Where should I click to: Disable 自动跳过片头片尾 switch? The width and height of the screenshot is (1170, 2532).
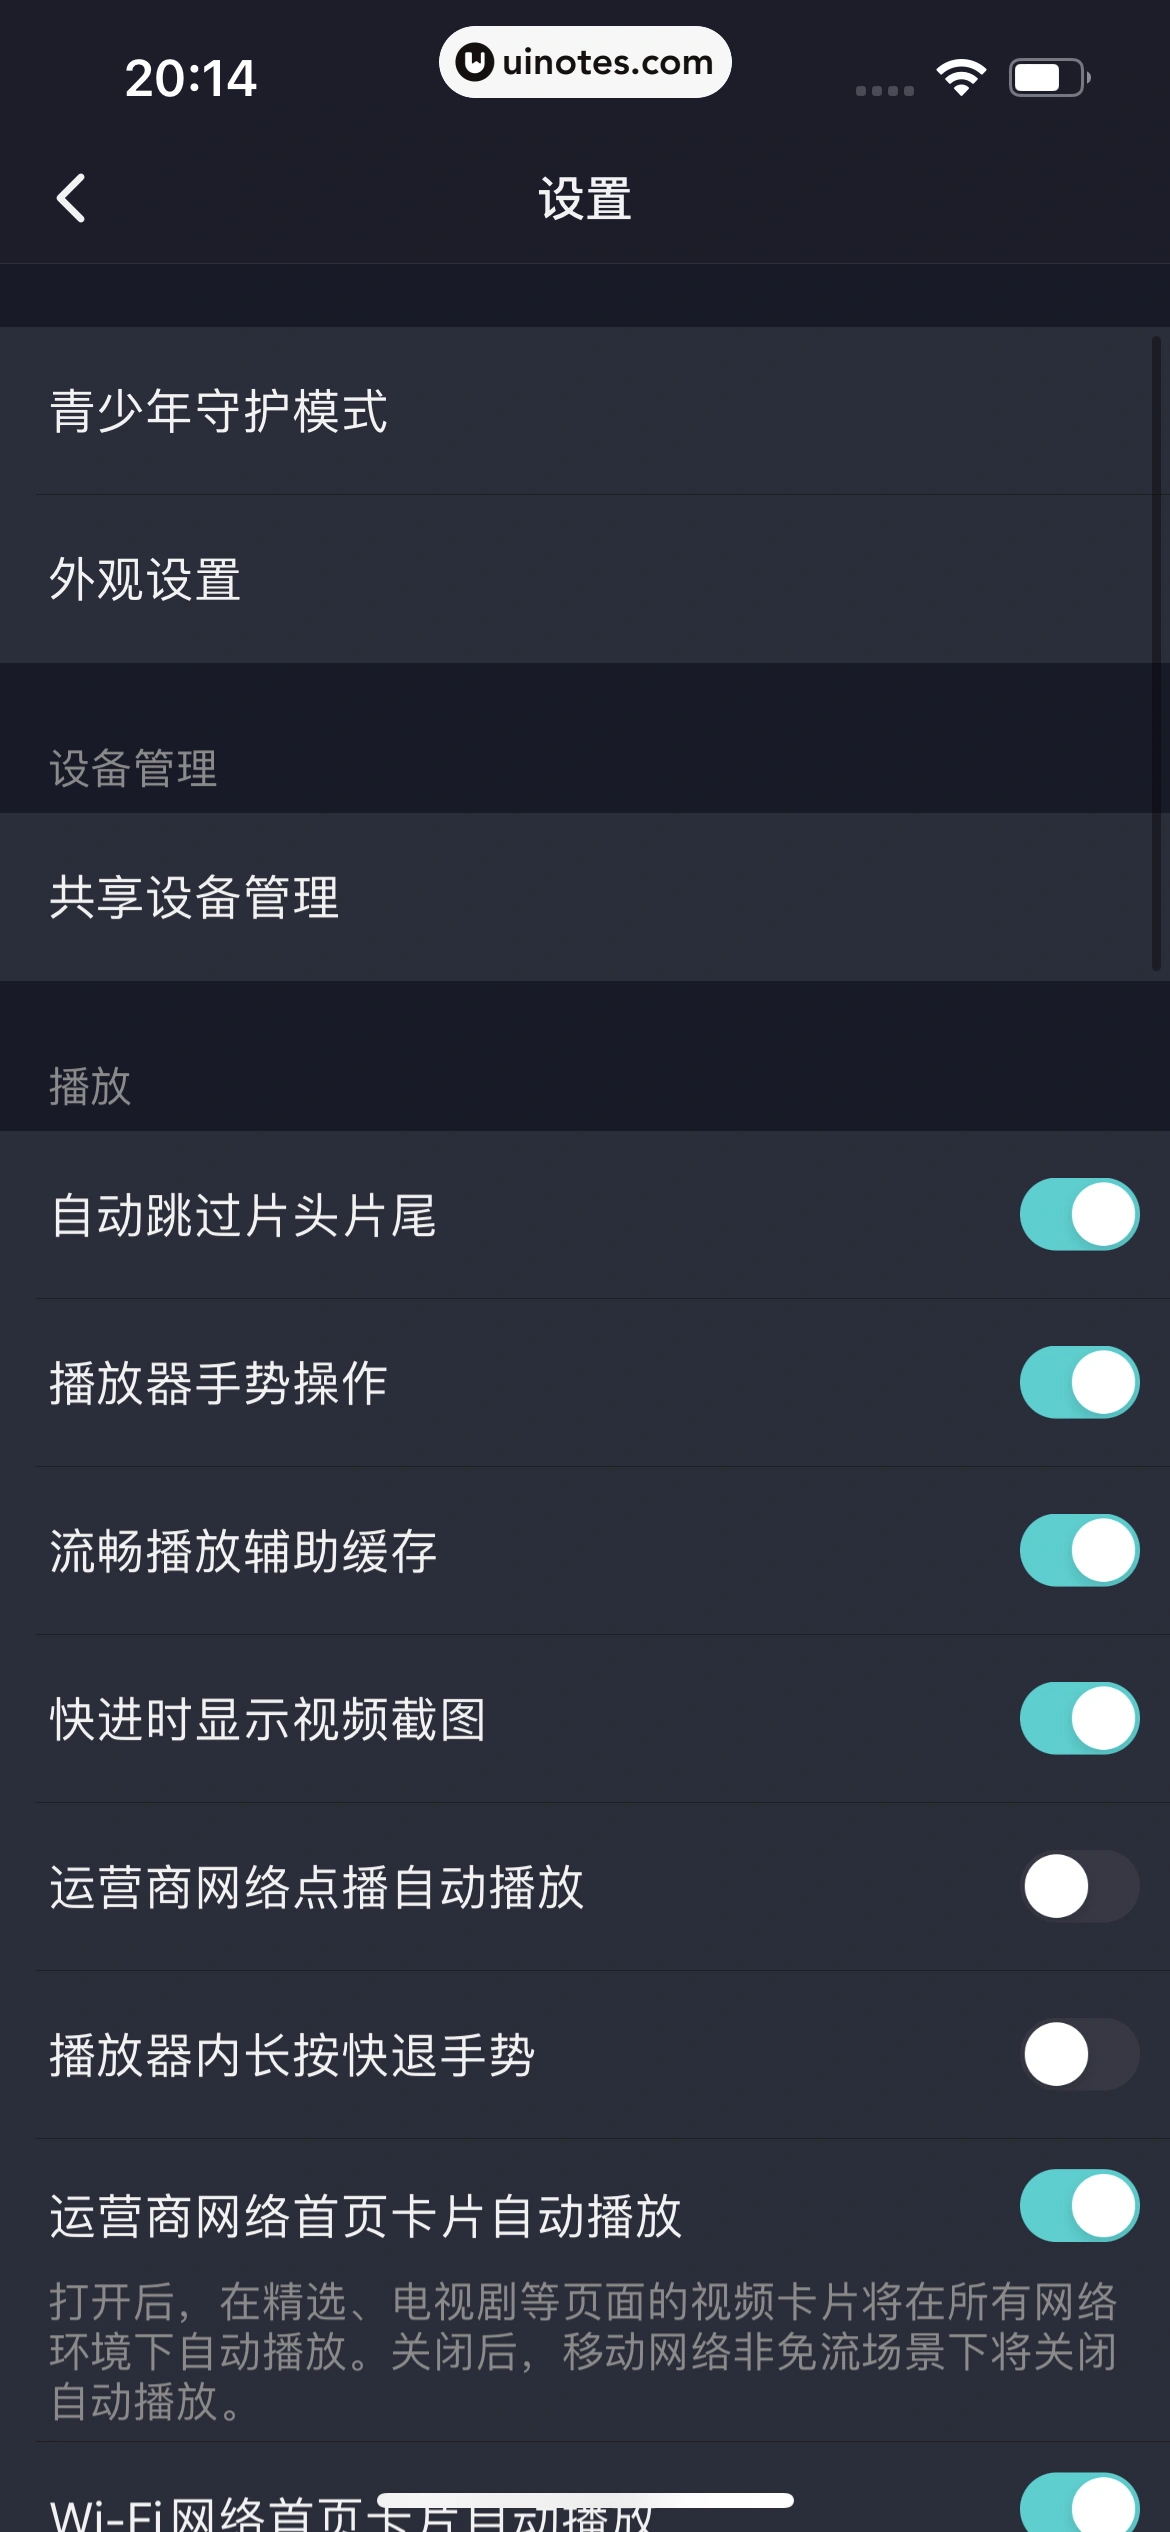click(x=1079, y=1214)
